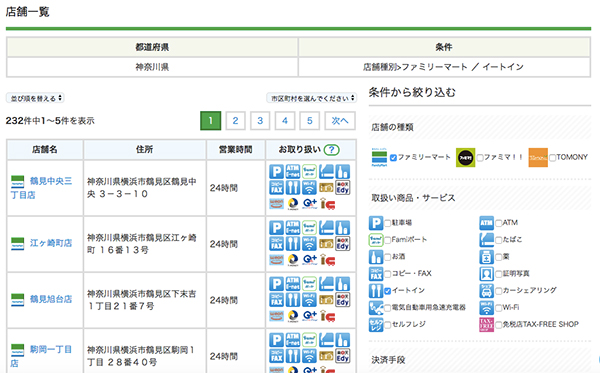Tick the たばこ checkbox
Image resolution: width=600 pixels, height=373 pixels.
point(498,240)
